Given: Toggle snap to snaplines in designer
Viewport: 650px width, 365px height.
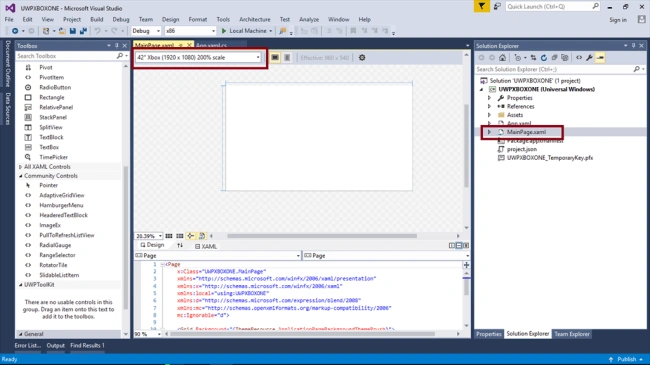Looking at the screenshot, I should pos(191,236).
